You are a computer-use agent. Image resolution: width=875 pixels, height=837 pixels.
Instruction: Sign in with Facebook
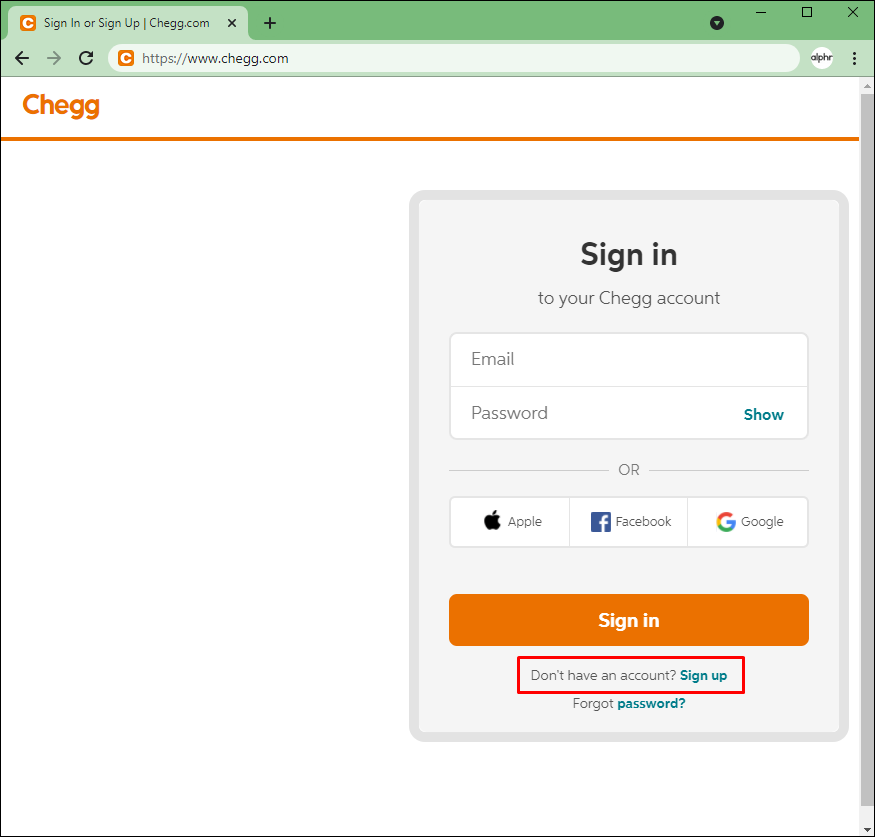(x=629, y=522)
